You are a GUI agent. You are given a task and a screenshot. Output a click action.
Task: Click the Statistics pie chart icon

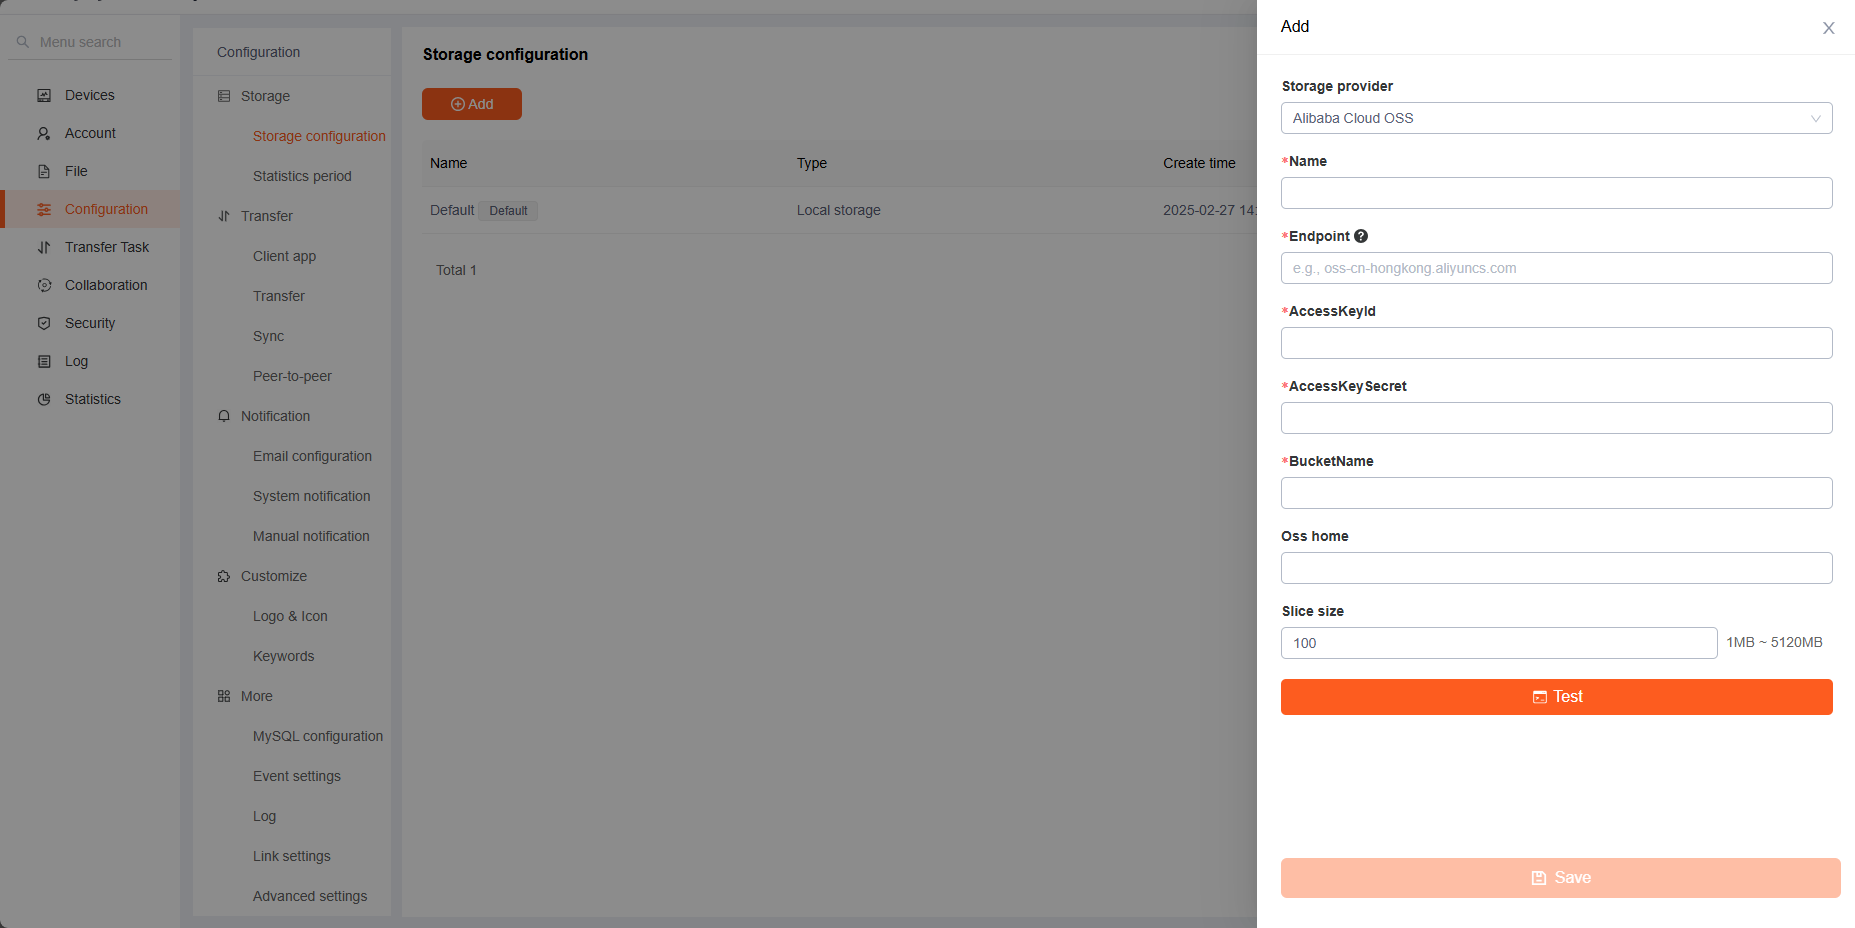tap(44, 399)
